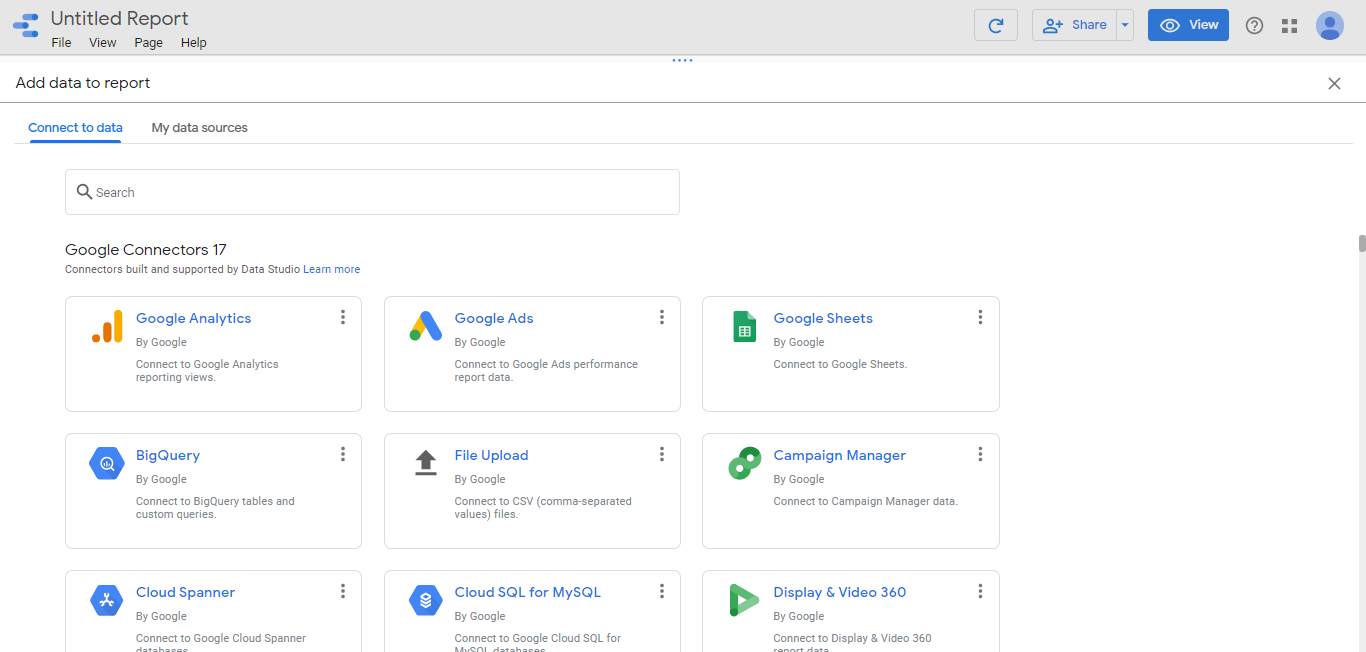Image resolution: width=1366 pixels, height=652 pixels.
Task: Click the Cloud Spanner hexagon icon
Action: 106,601
